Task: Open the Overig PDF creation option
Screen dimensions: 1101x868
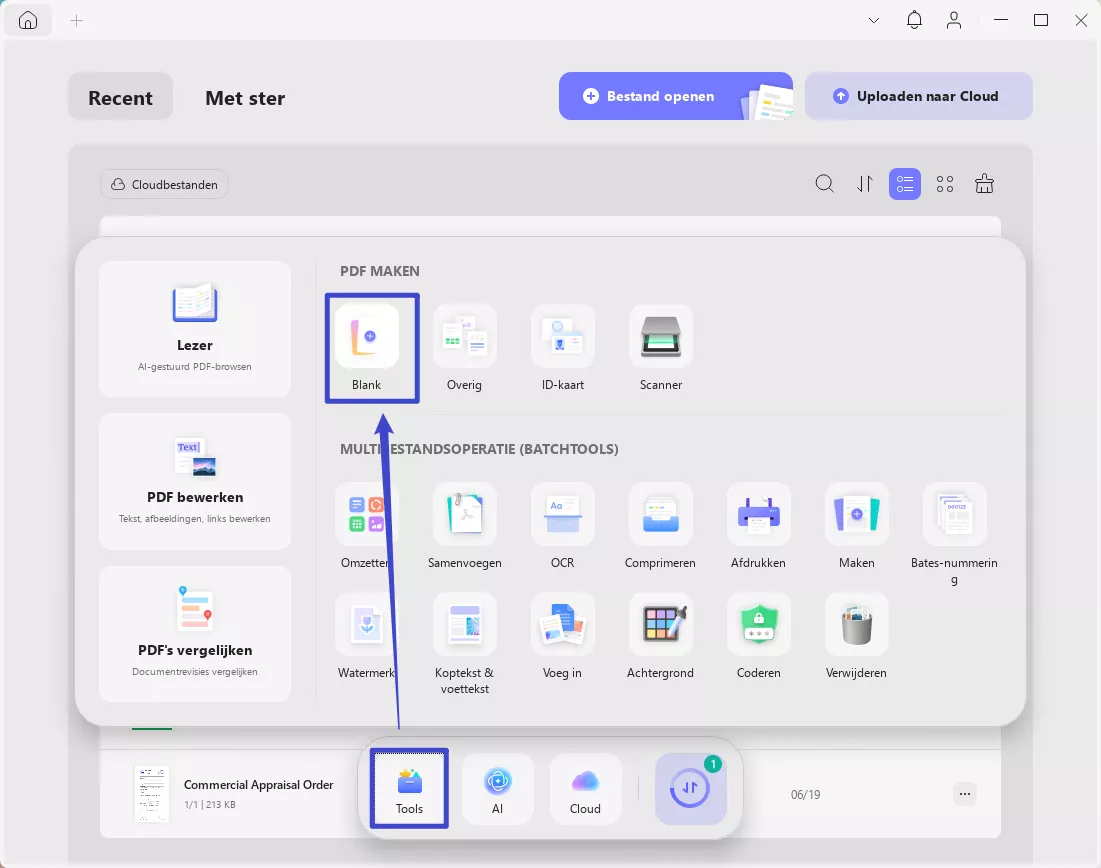Action: tap(464, 348)
